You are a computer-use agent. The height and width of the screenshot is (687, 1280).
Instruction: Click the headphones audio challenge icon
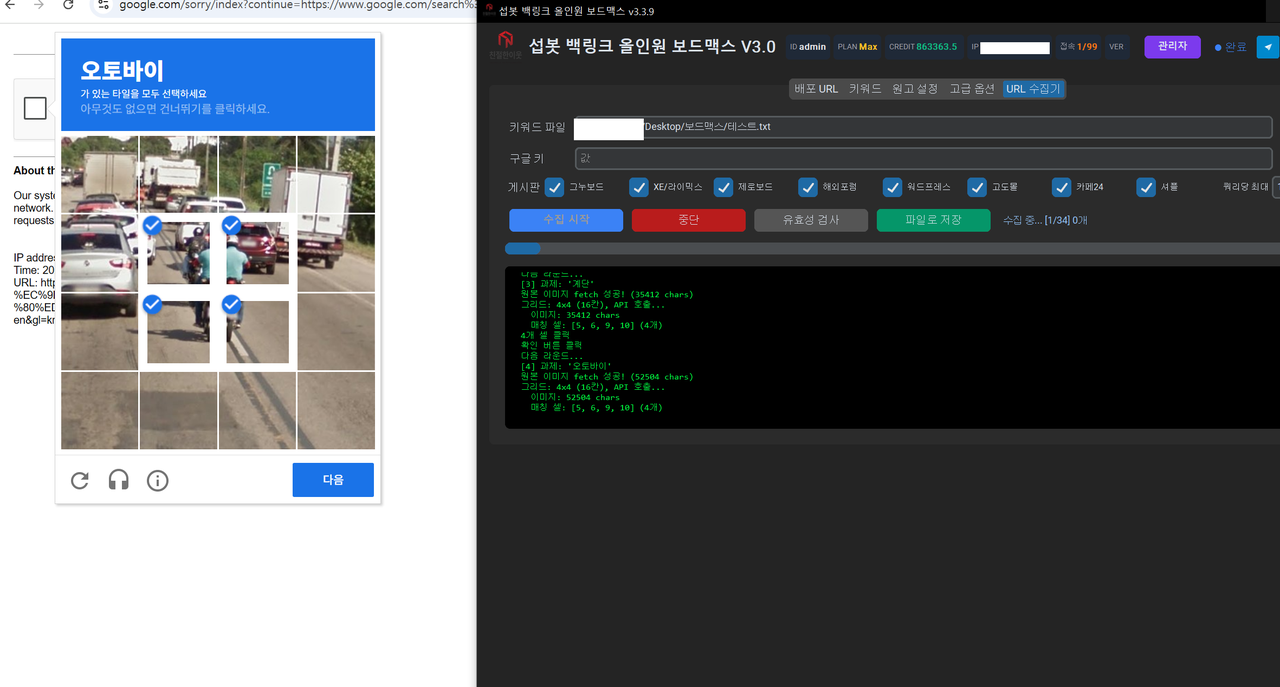118,481
